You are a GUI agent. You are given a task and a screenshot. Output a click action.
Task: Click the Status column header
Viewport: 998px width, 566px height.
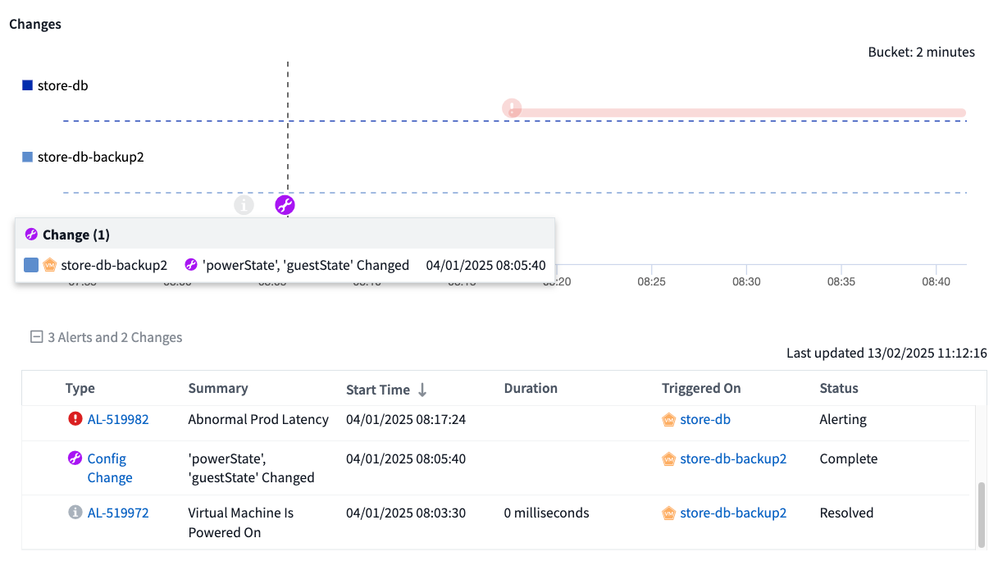point(838,388)
